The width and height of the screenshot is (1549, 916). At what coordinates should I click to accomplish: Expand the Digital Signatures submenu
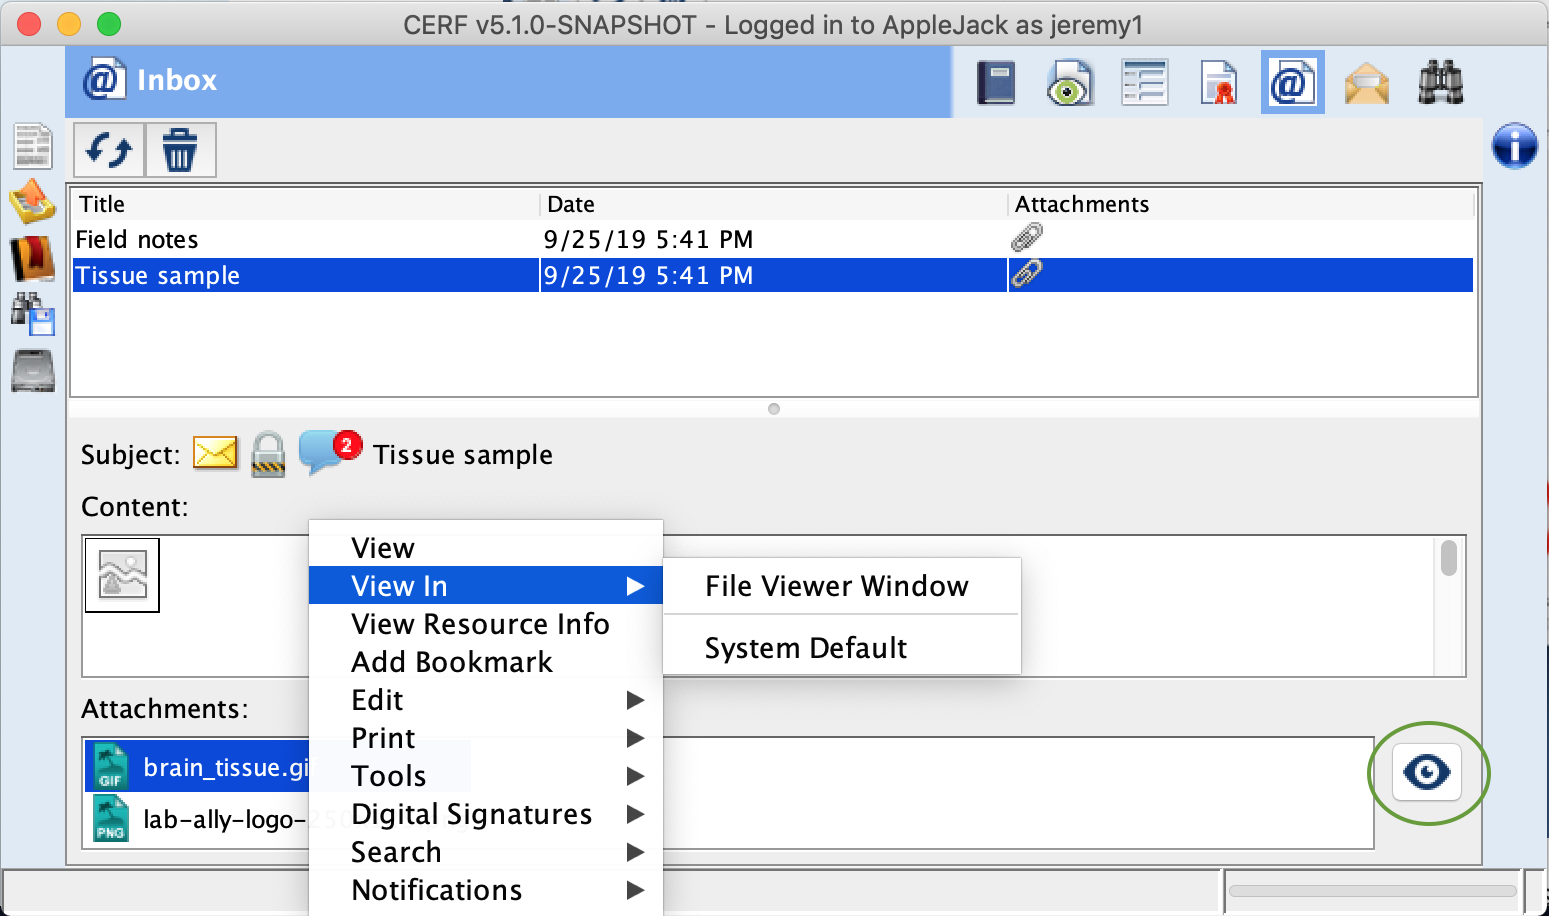[485, 814]
